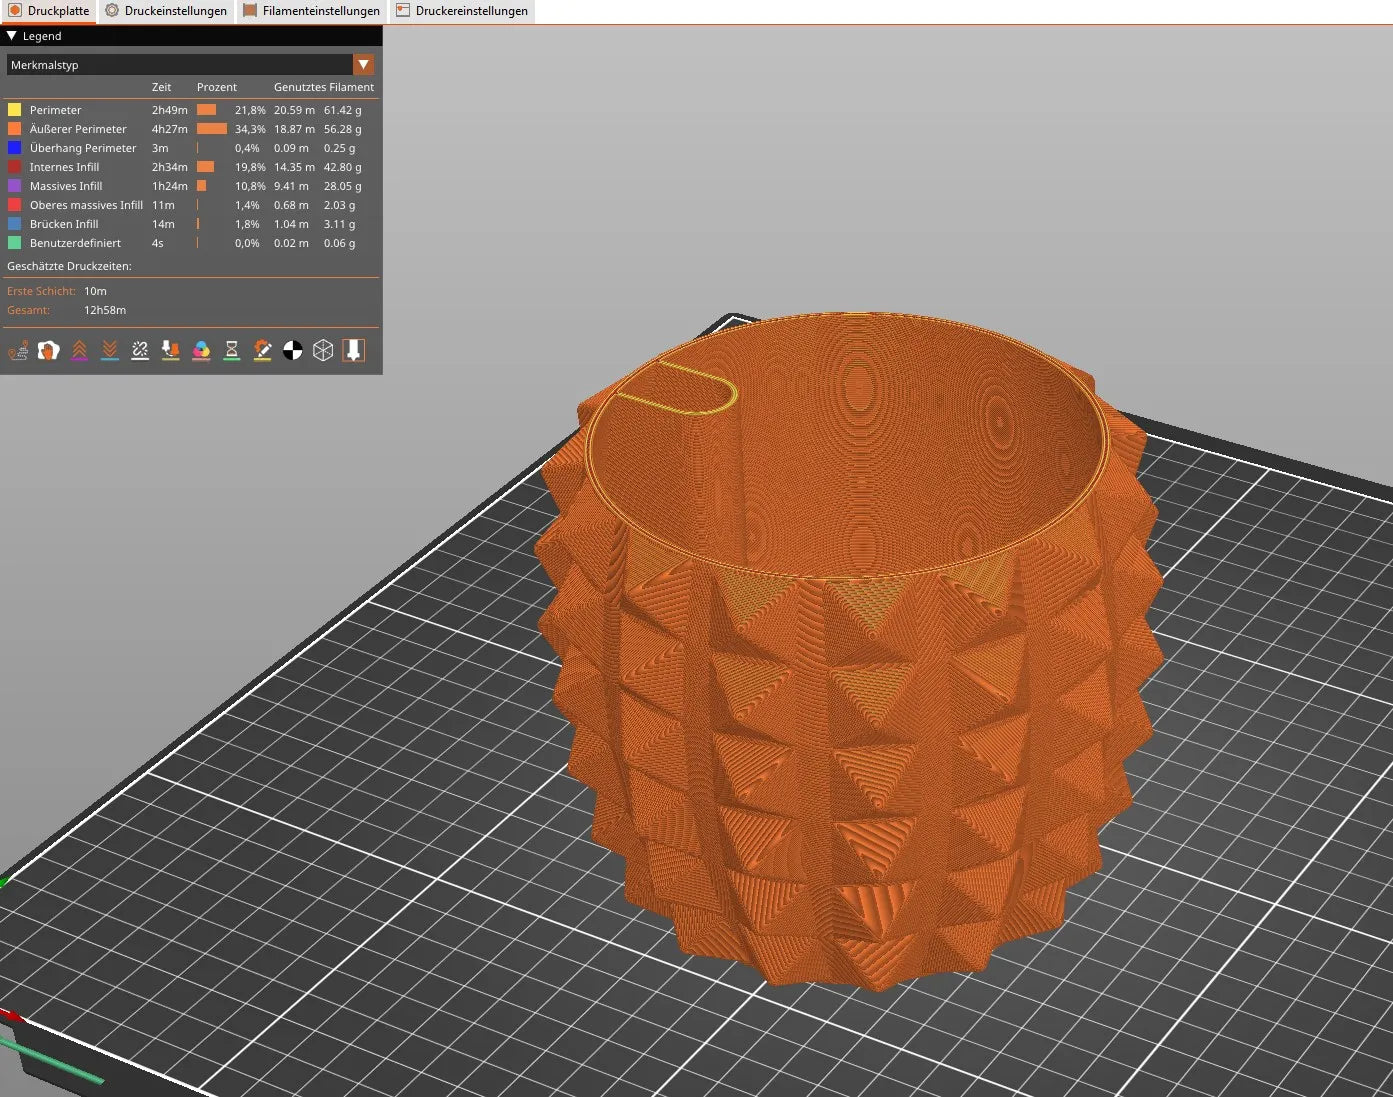Toggle custom G-codes gear-pencil icon

(262, 350)
